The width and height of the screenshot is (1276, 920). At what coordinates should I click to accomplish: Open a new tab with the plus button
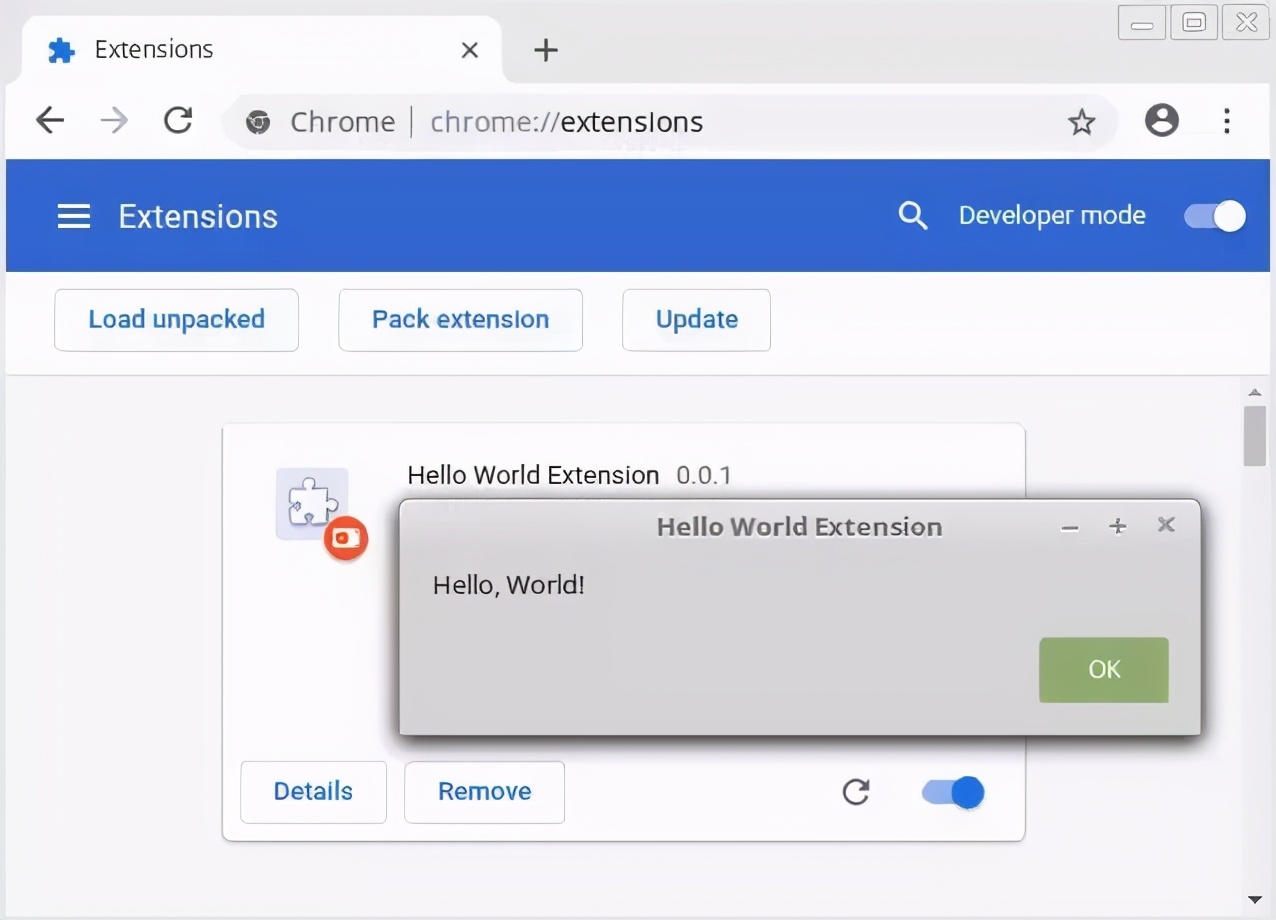pos(546,50)
